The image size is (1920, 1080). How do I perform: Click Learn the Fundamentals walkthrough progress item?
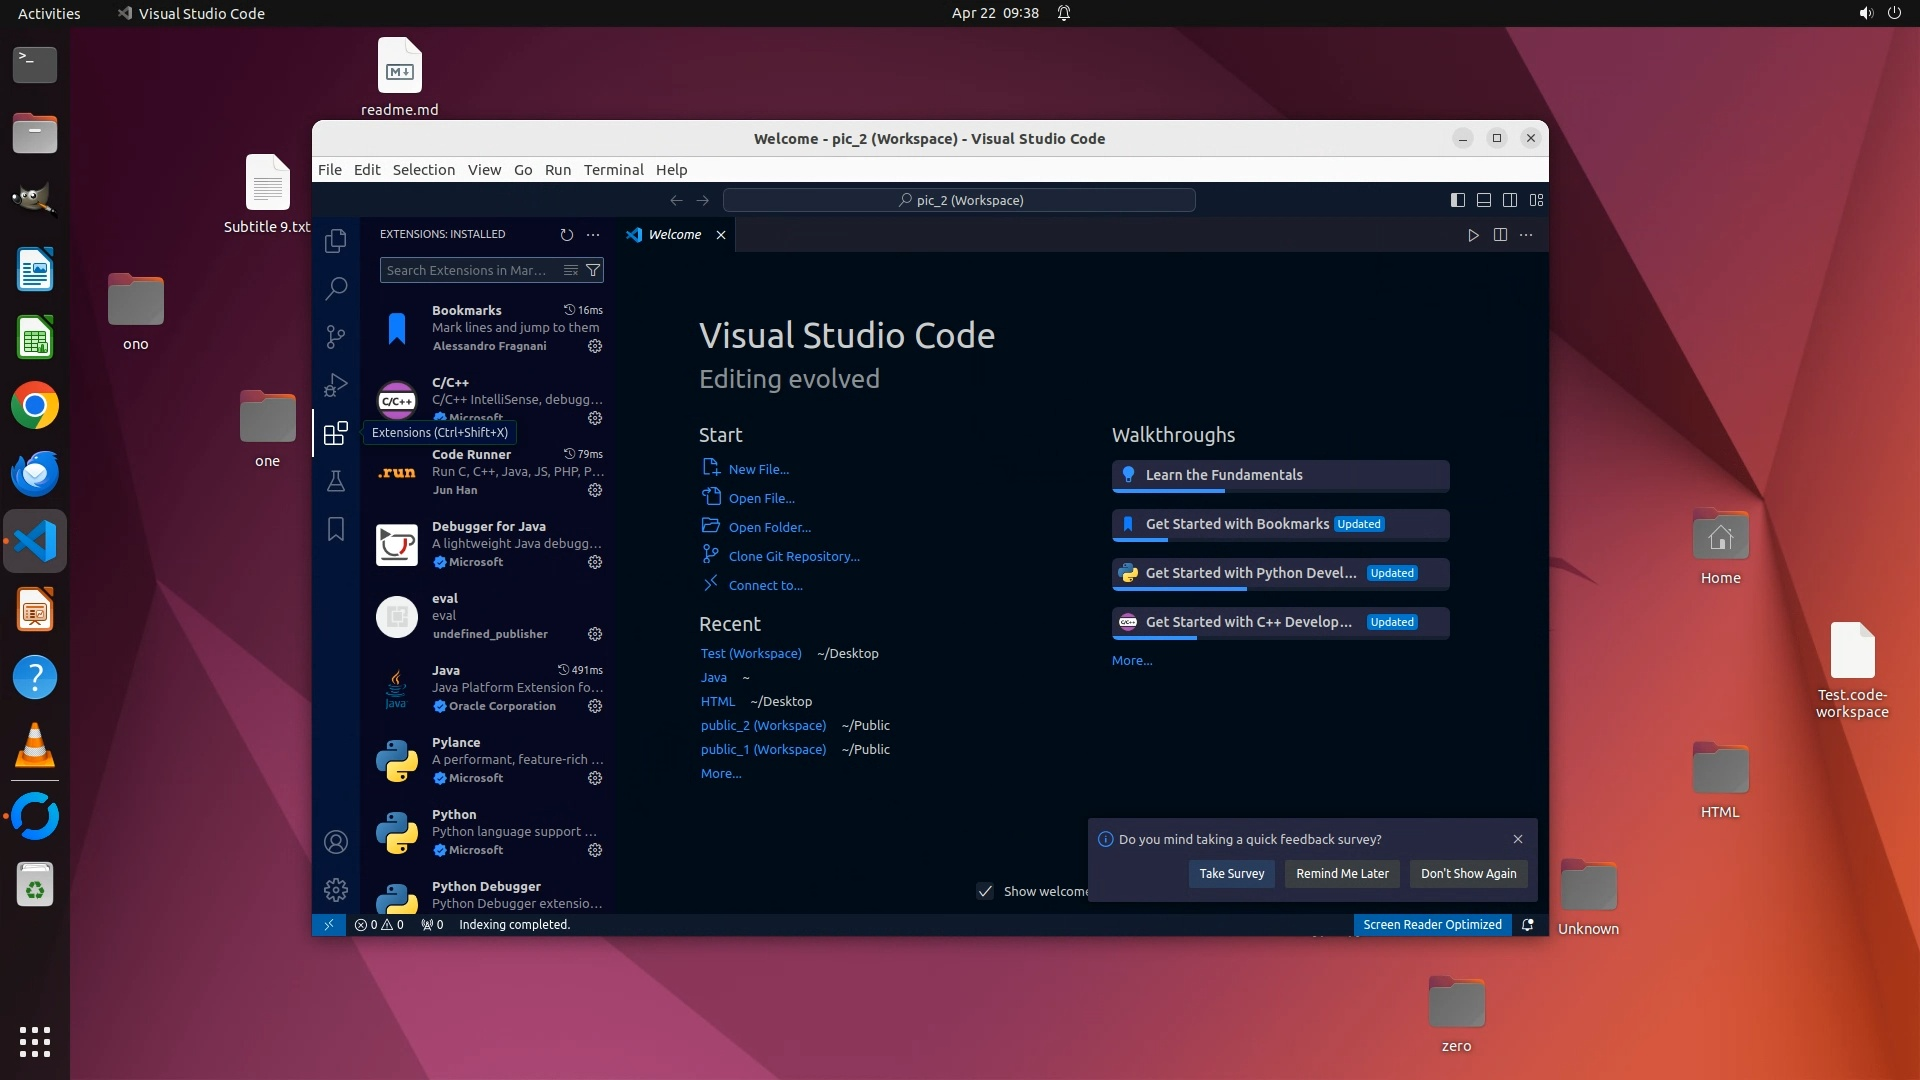(1280, 475)
